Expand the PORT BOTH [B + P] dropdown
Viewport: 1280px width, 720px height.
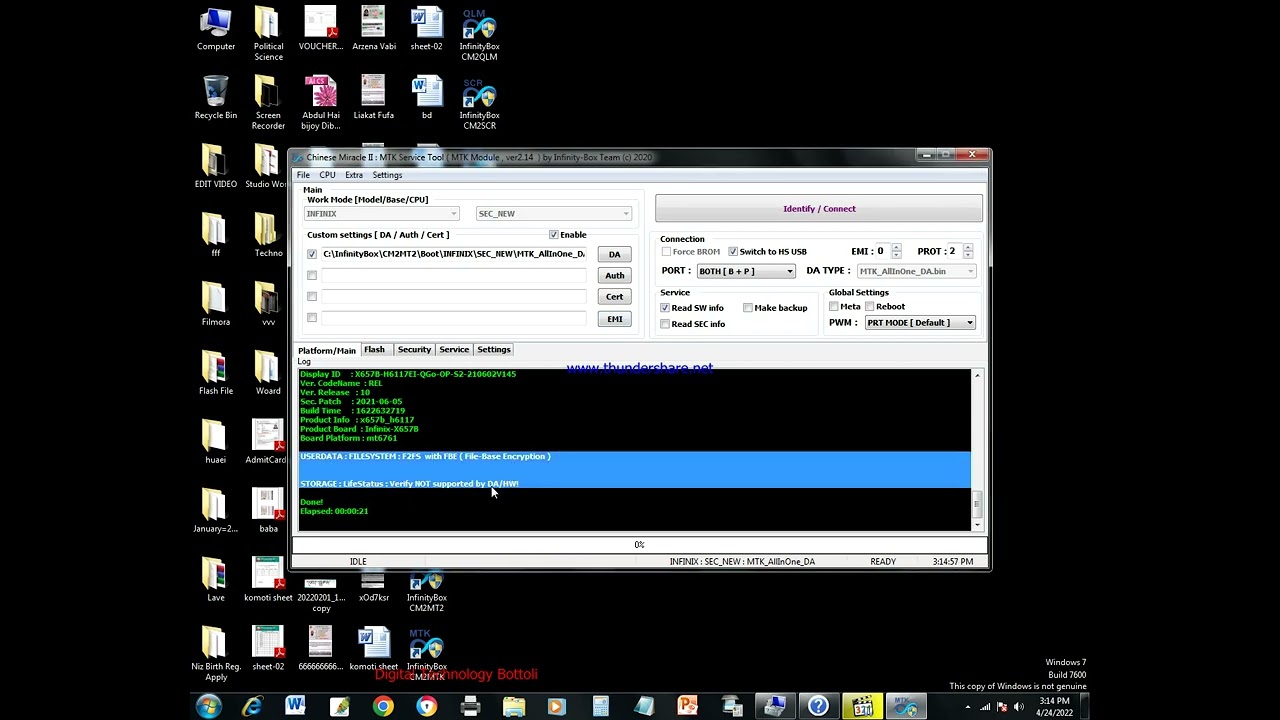(746, 271)
